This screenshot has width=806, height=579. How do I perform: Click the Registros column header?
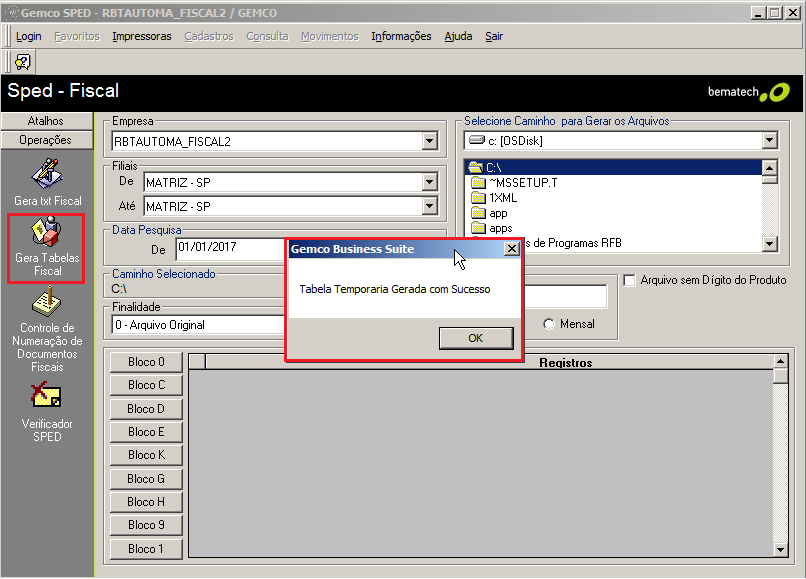pos(565,363)
